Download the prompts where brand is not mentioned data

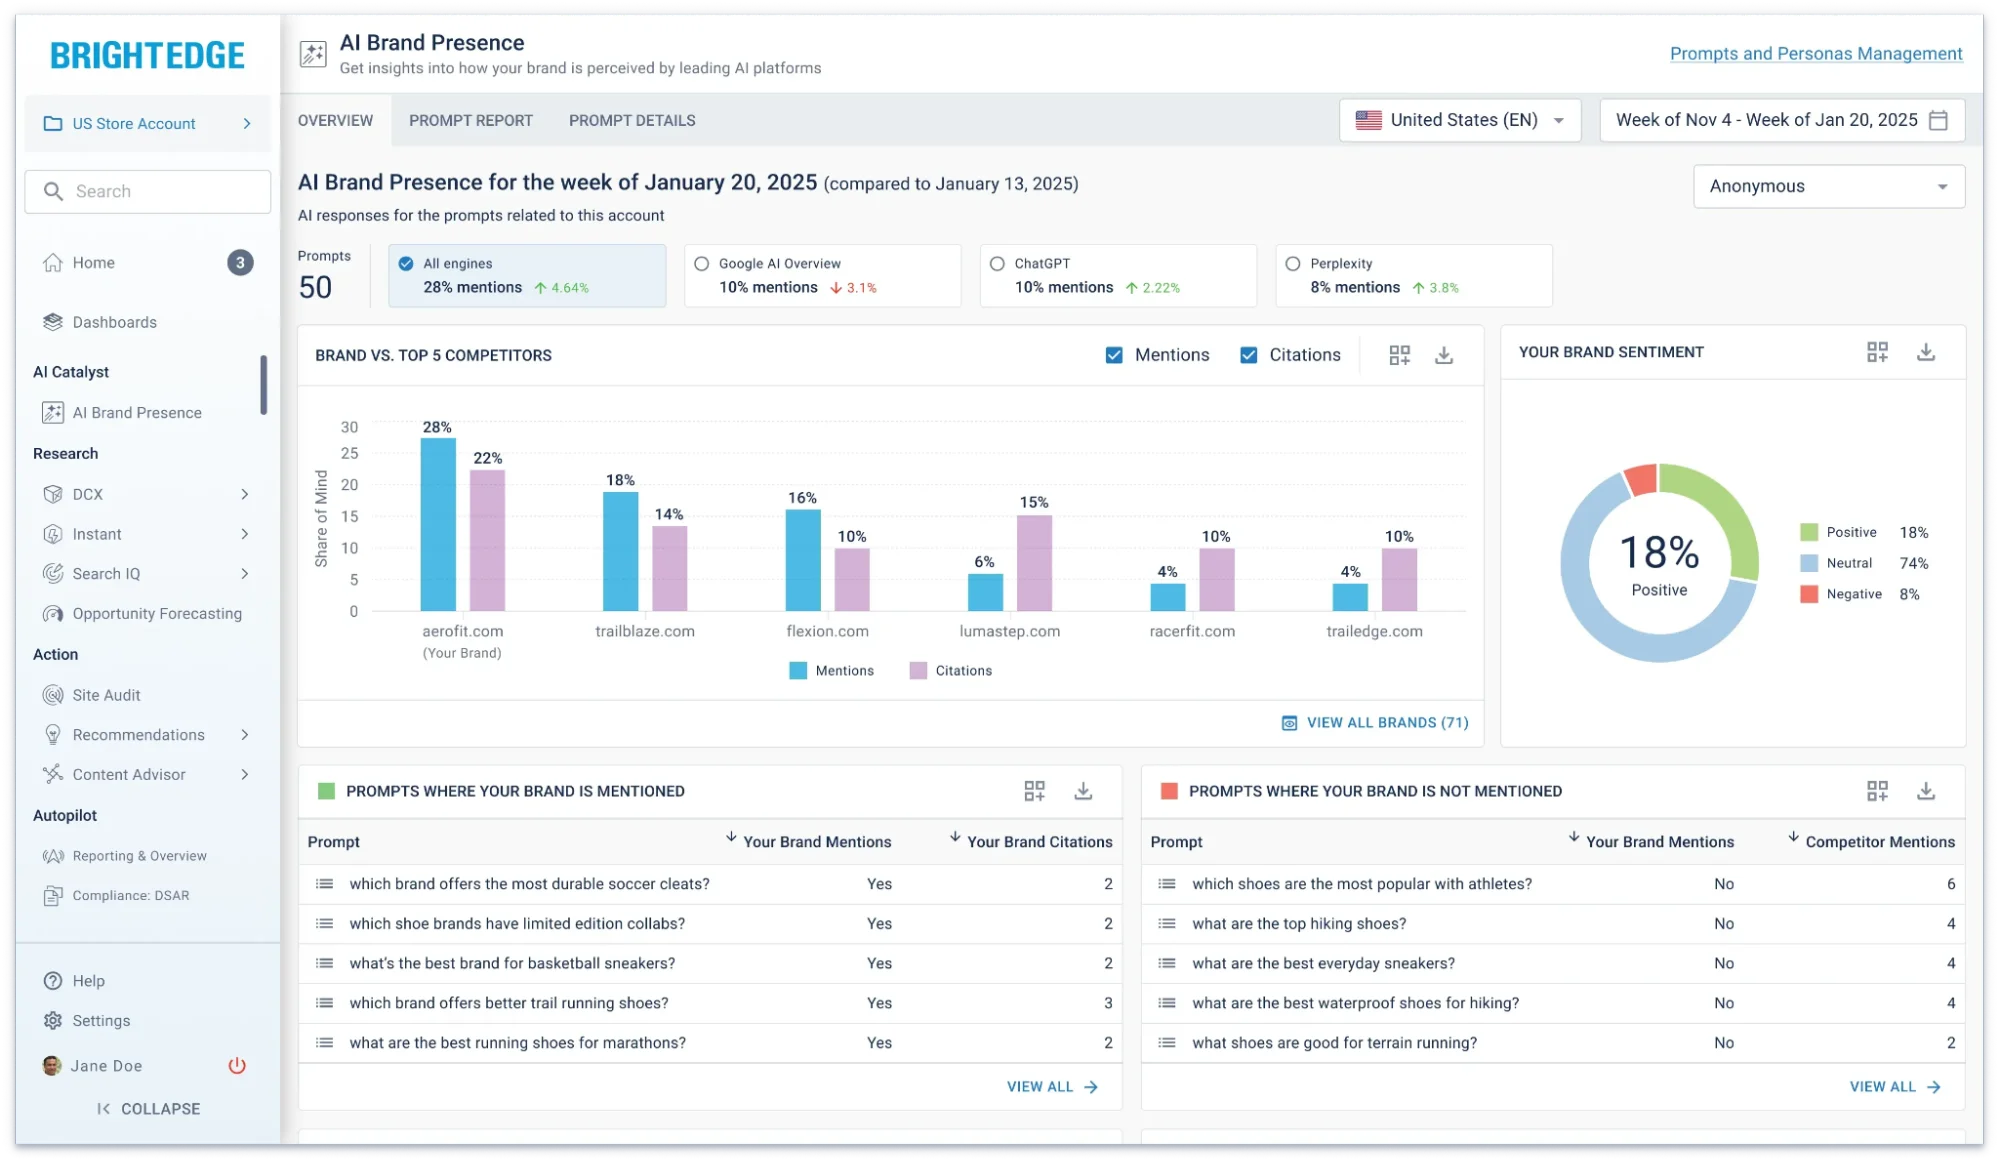coord(1926,790)
